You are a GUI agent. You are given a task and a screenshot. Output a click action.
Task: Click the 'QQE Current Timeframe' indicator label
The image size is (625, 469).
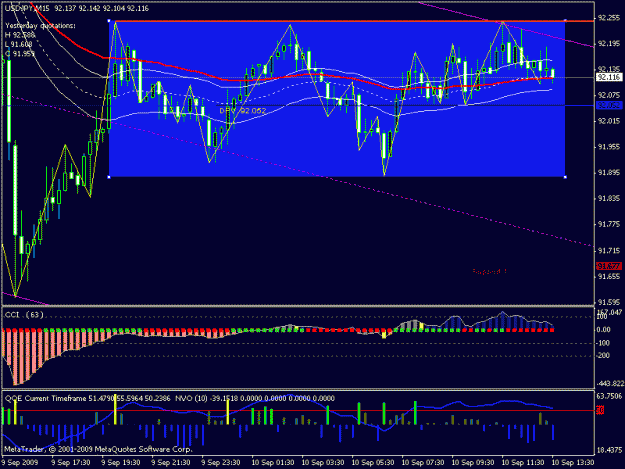[45, 398]
